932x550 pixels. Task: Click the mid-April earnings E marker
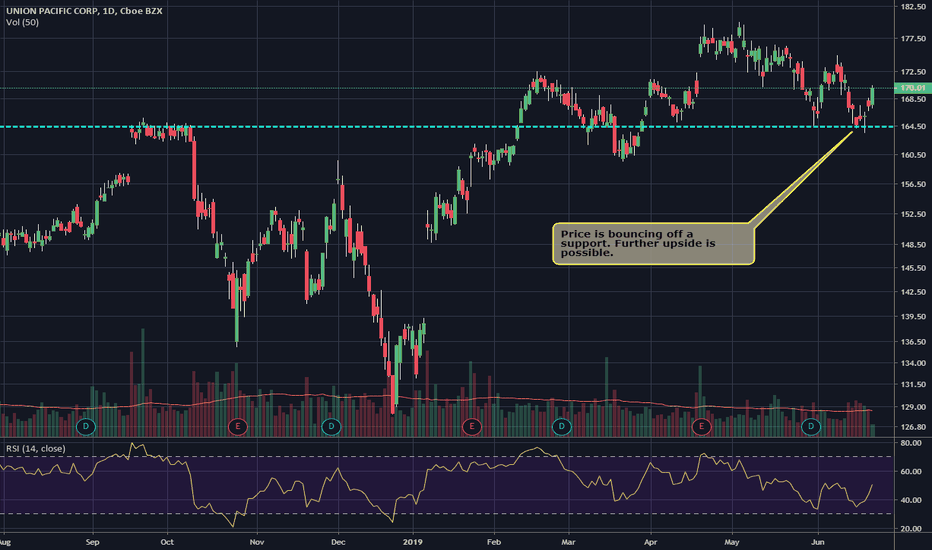[x=701, y=426]
